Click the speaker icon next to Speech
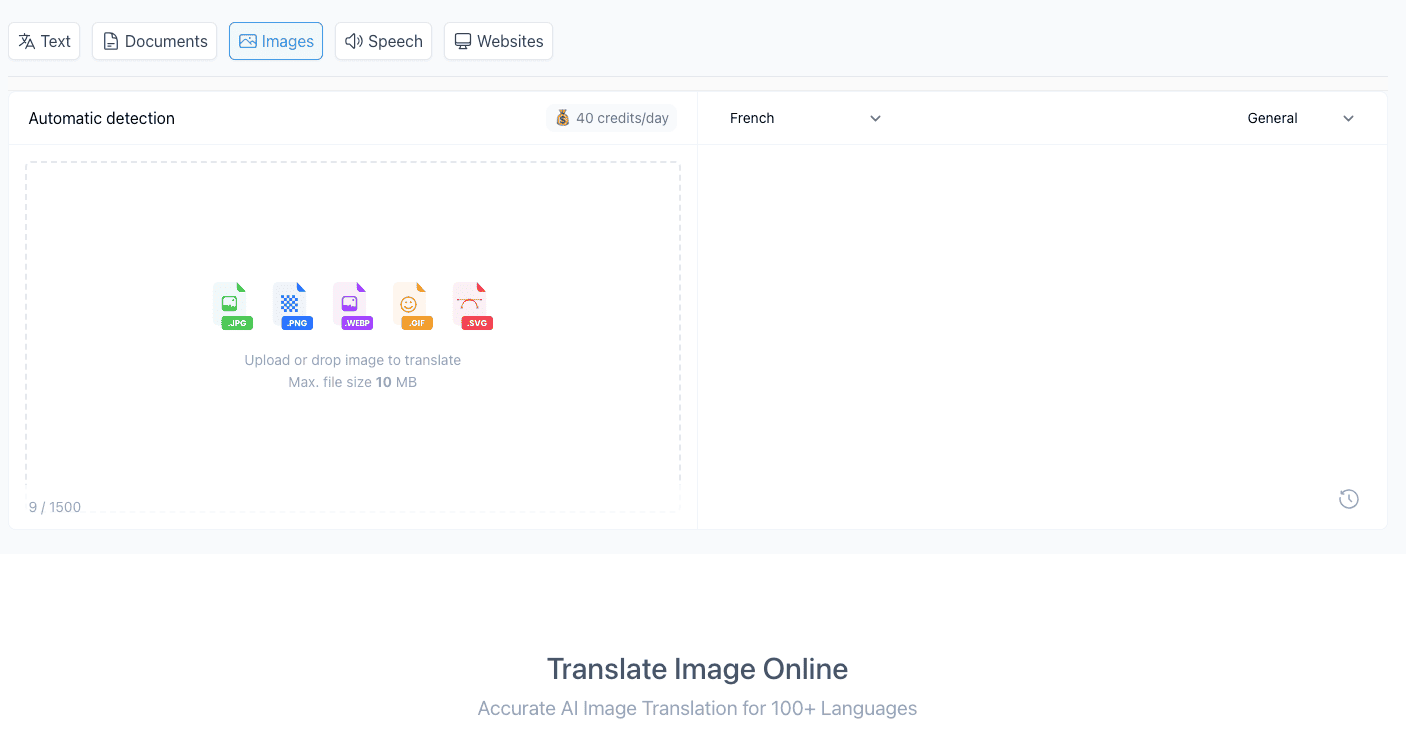1406x741 pixels. (x=354, y=40)
